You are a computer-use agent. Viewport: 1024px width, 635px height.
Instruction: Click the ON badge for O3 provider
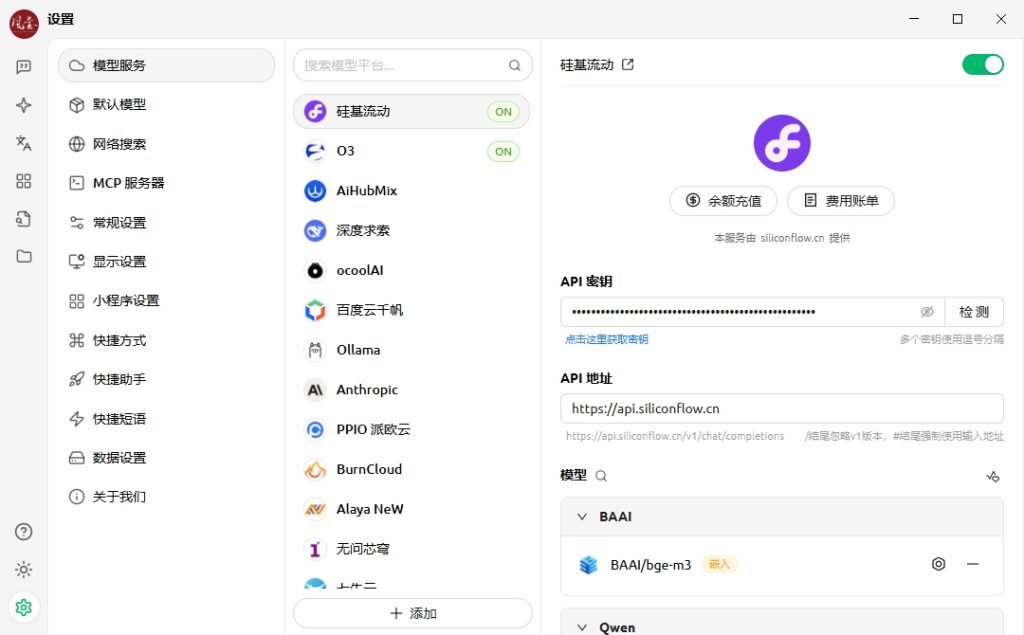click(x=503, y=151)
